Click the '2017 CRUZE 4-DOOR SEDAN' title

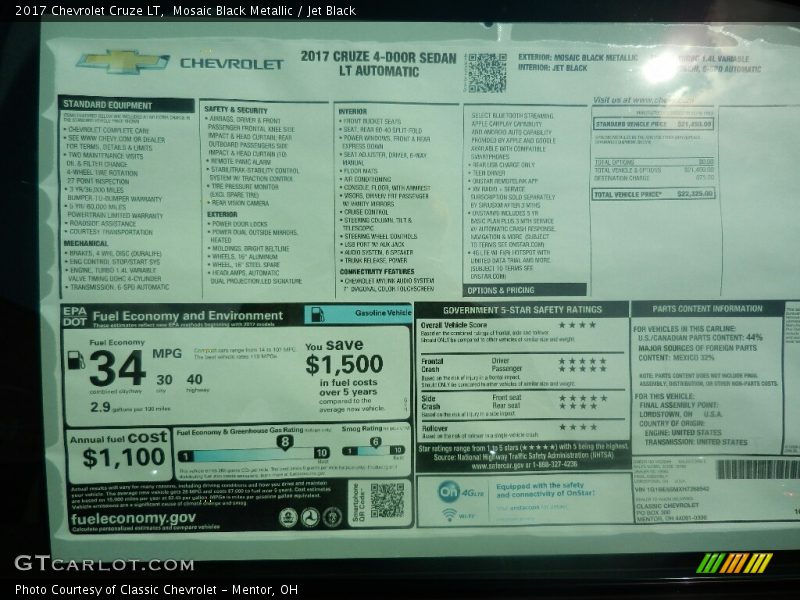(x=379, y=57)
